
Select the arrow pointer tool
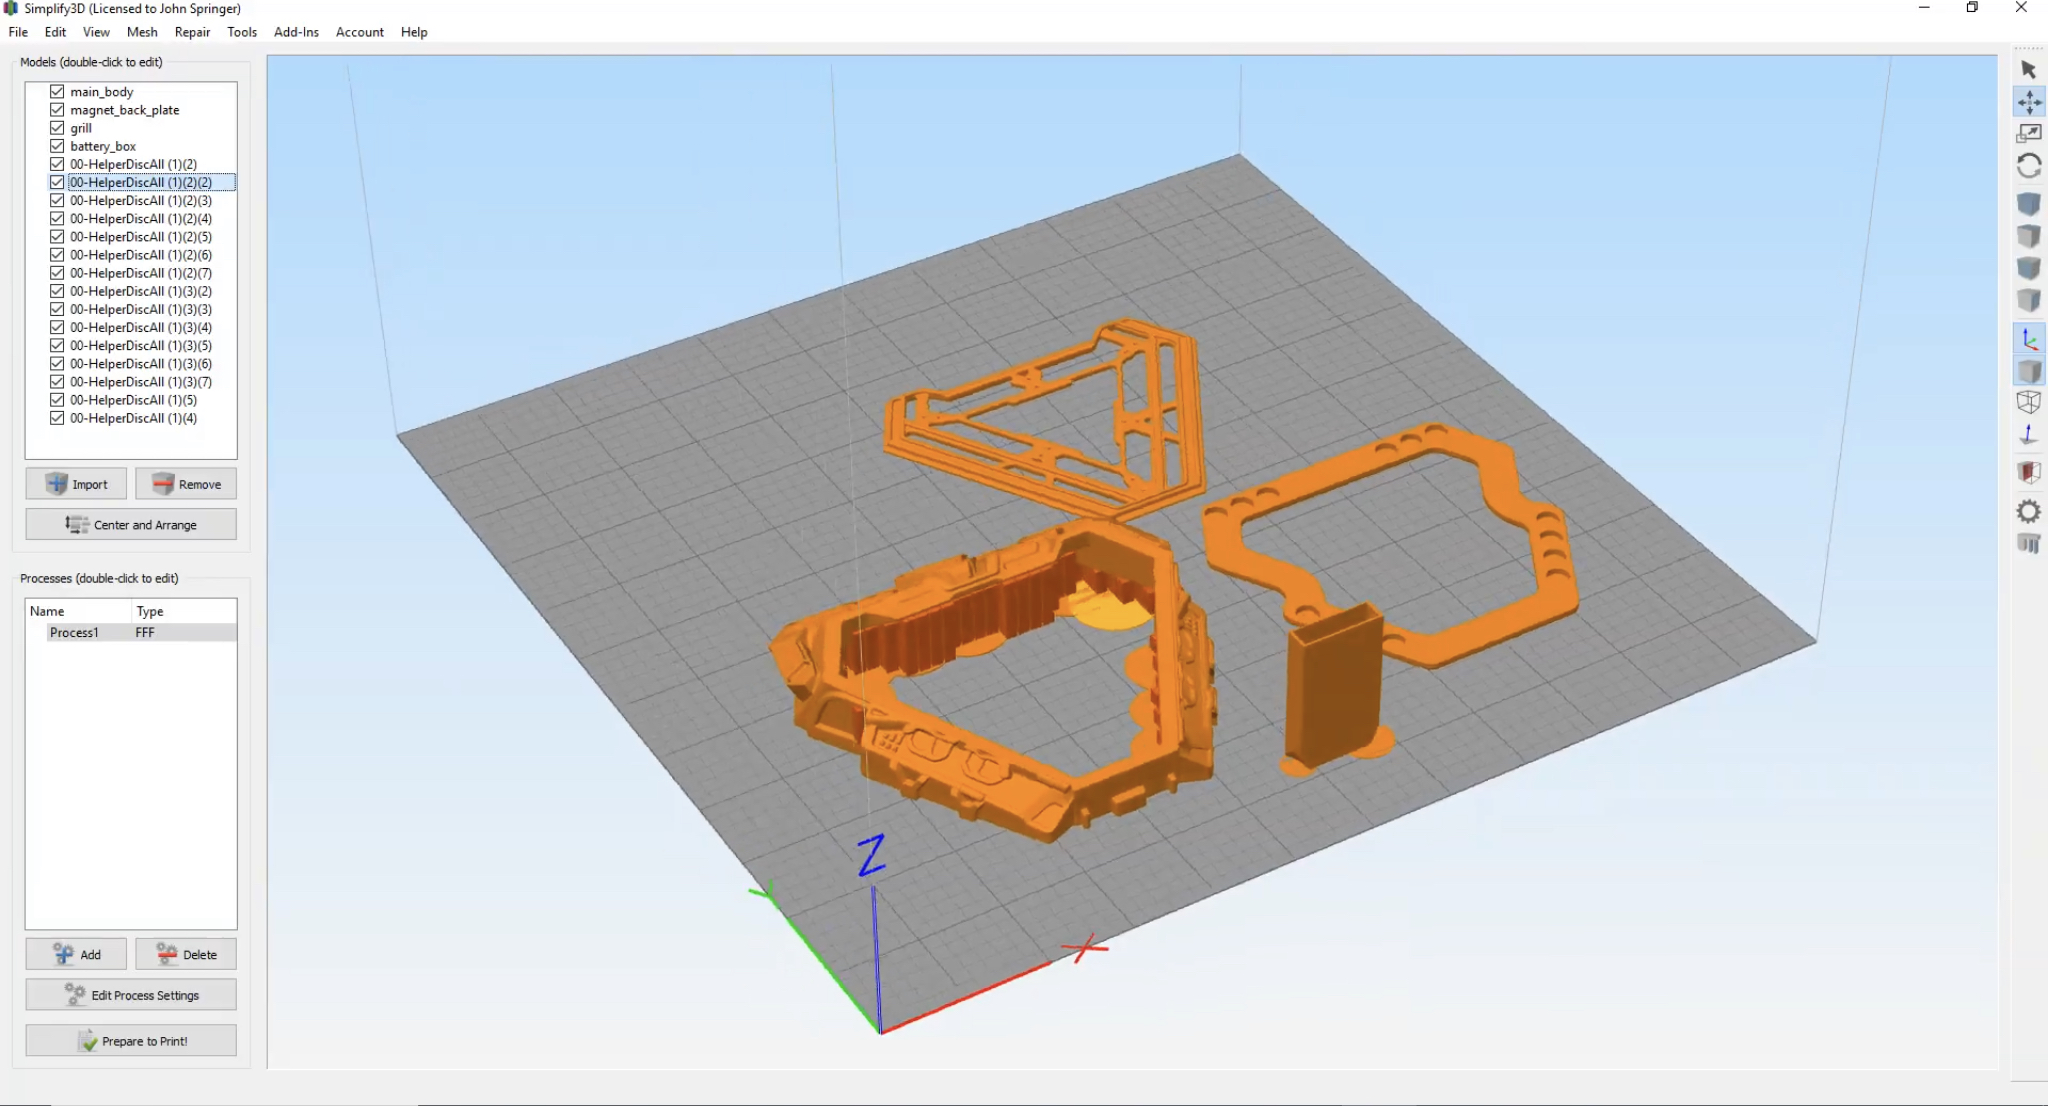tap(2028, 70)
